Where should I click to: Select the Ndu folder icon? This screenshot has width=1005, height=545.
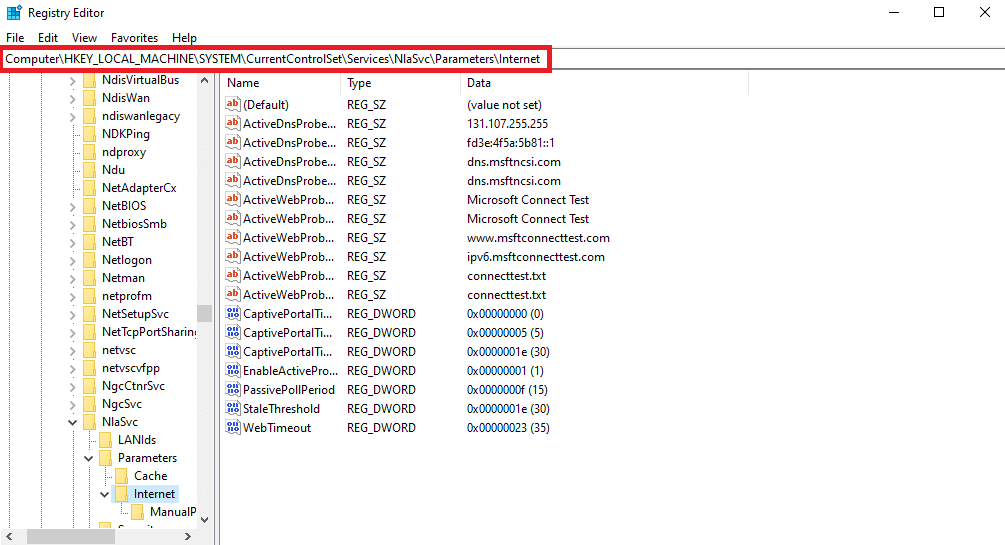pos(90,170)
